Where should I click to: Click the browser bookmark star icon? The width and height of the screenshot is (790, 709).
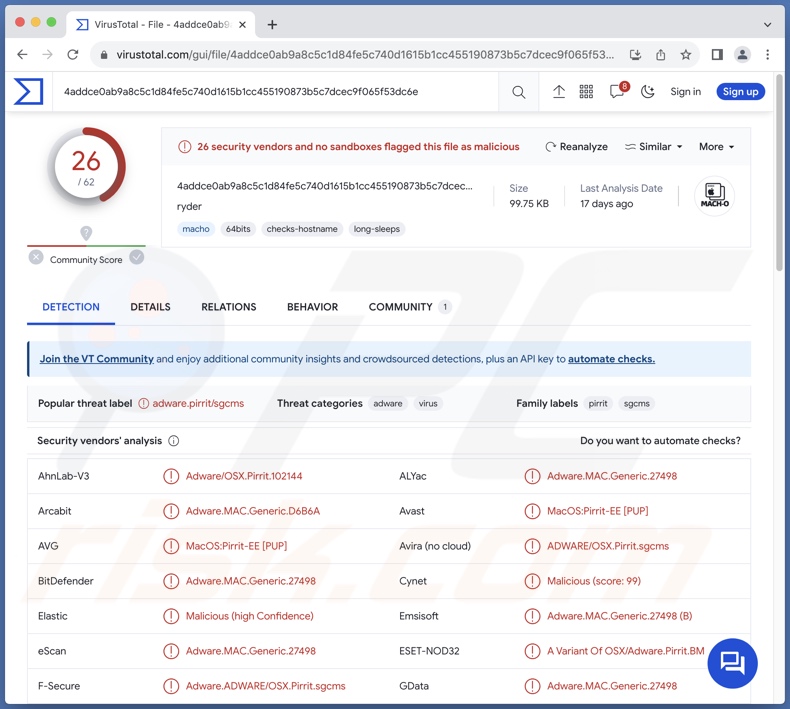point(686,55)
